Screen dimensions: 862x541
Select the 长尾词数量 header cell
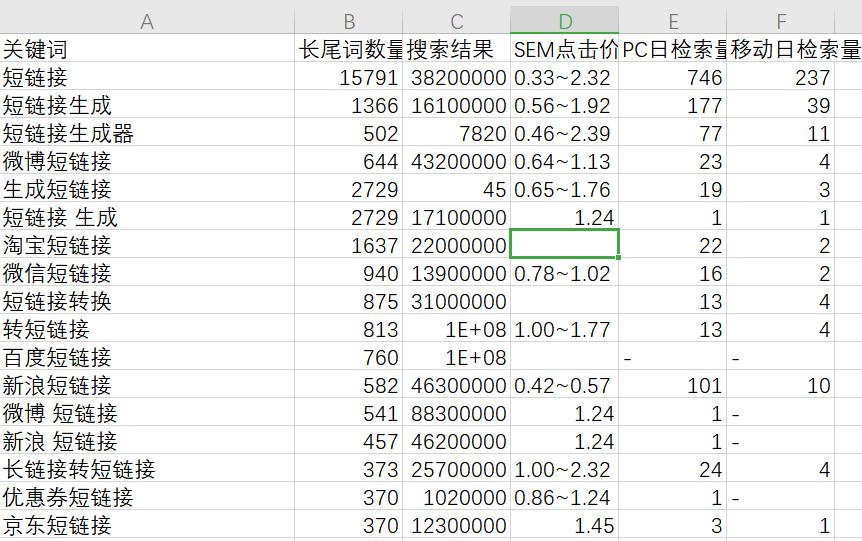349,49
